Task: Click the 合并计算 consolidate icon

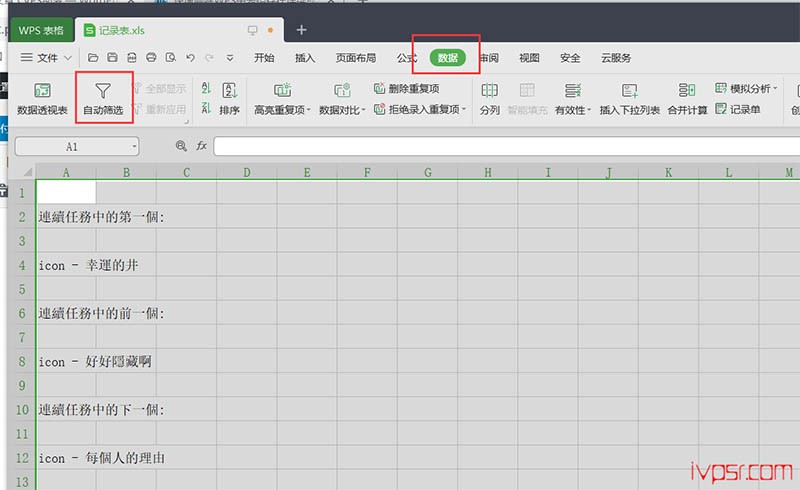Action: click(x=687, y=90)
